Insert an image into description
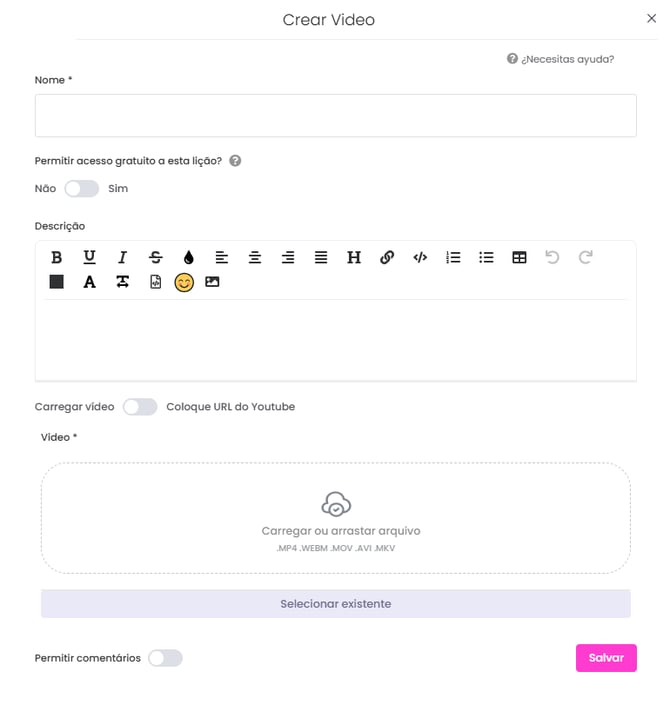 [212, 282]
